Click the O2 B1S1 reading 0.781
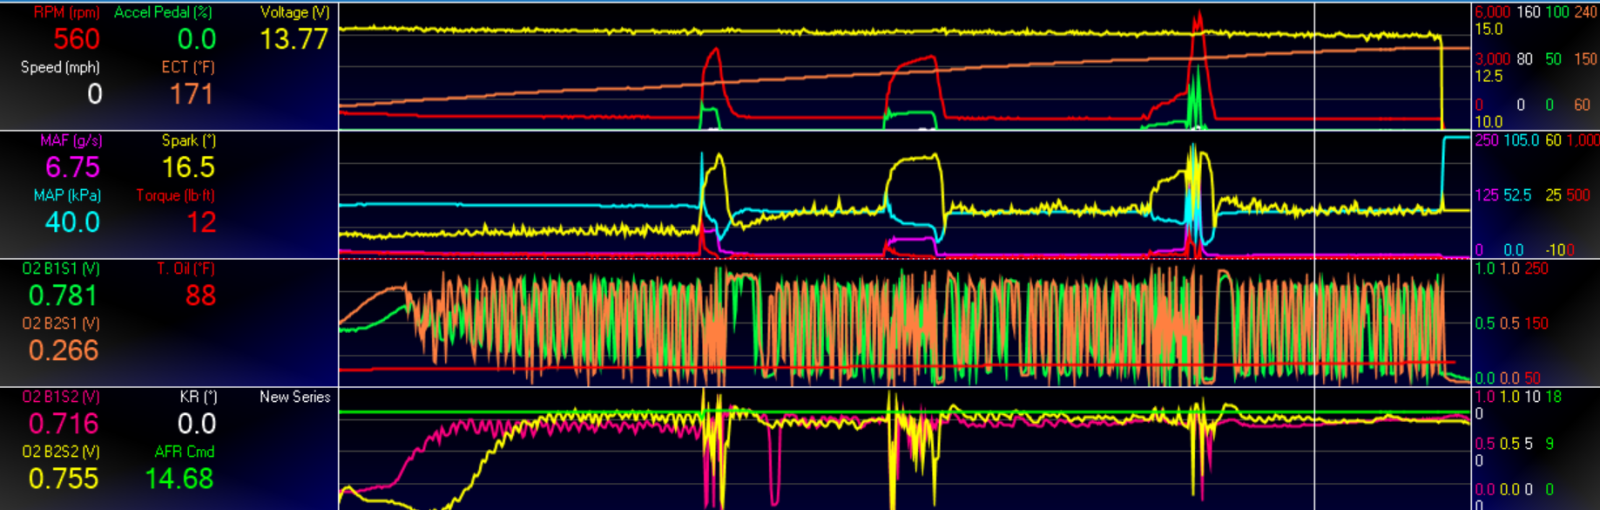Screen dimensions: 1600x510 63,295
